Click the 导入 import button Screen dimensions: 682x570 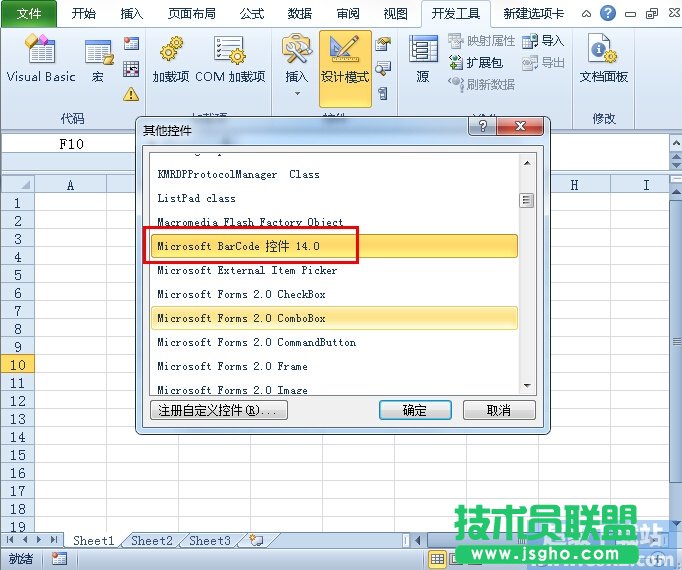(x=543, y=41)
